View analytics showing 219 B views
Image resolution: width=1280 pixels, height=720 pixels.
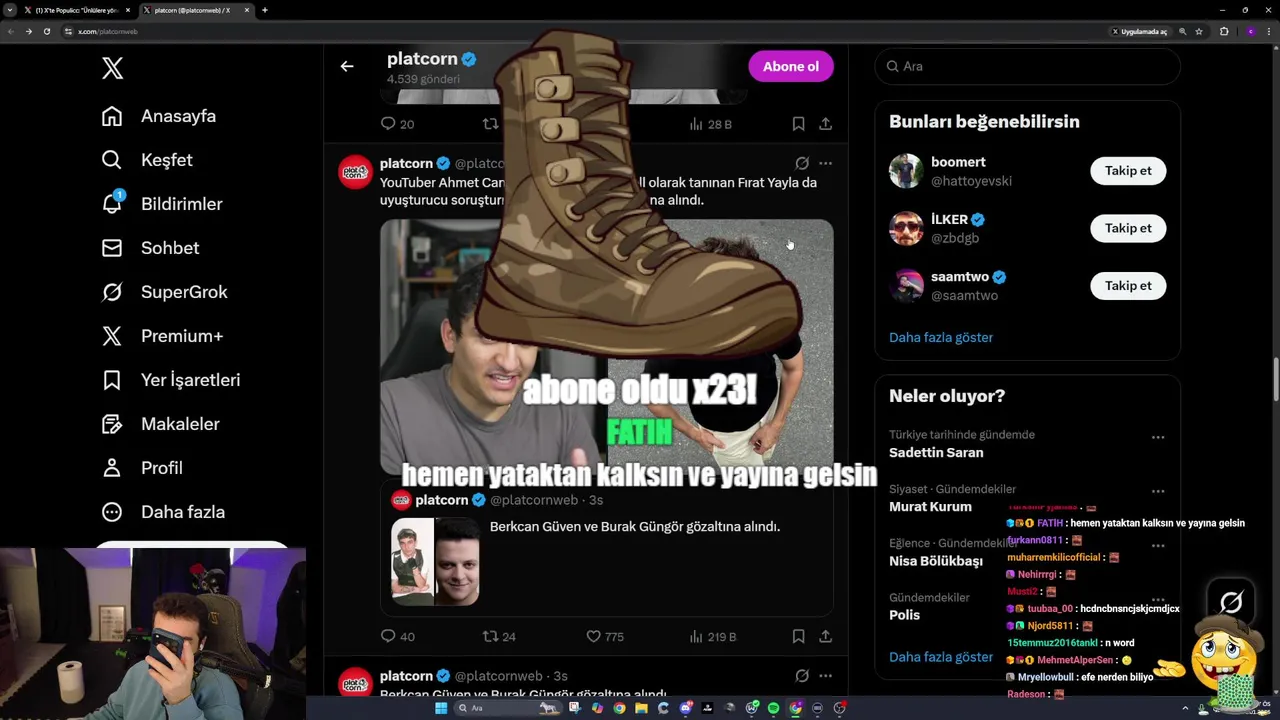click(x=713, y=636)
